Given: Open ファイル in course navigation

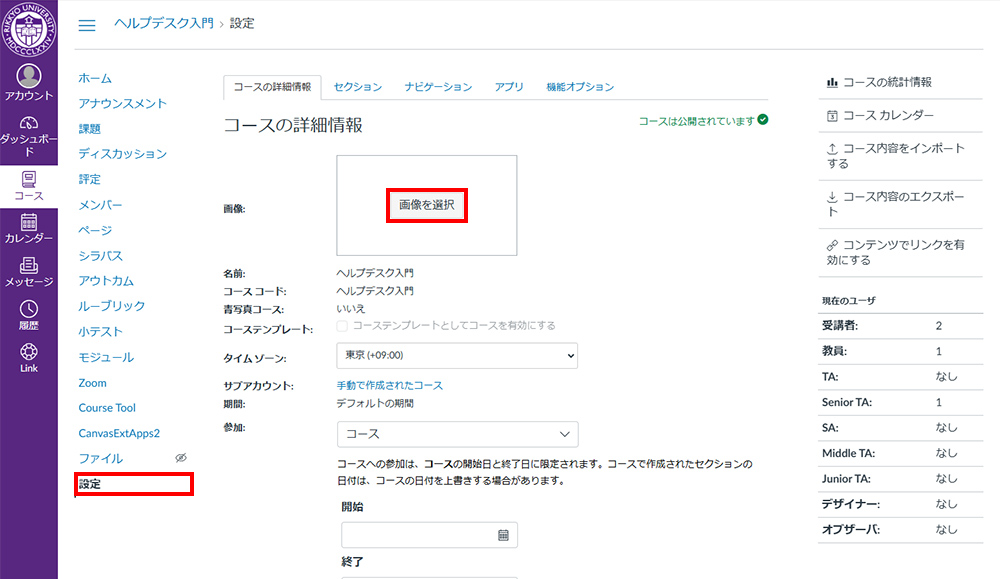Looking at the screenshot, I should [x=100, y=458].
